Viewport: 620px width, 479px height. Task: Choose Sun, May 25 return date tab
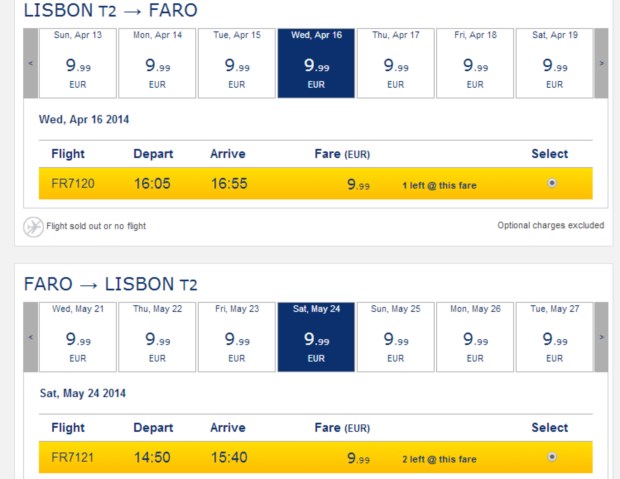(x=395, y=337)
